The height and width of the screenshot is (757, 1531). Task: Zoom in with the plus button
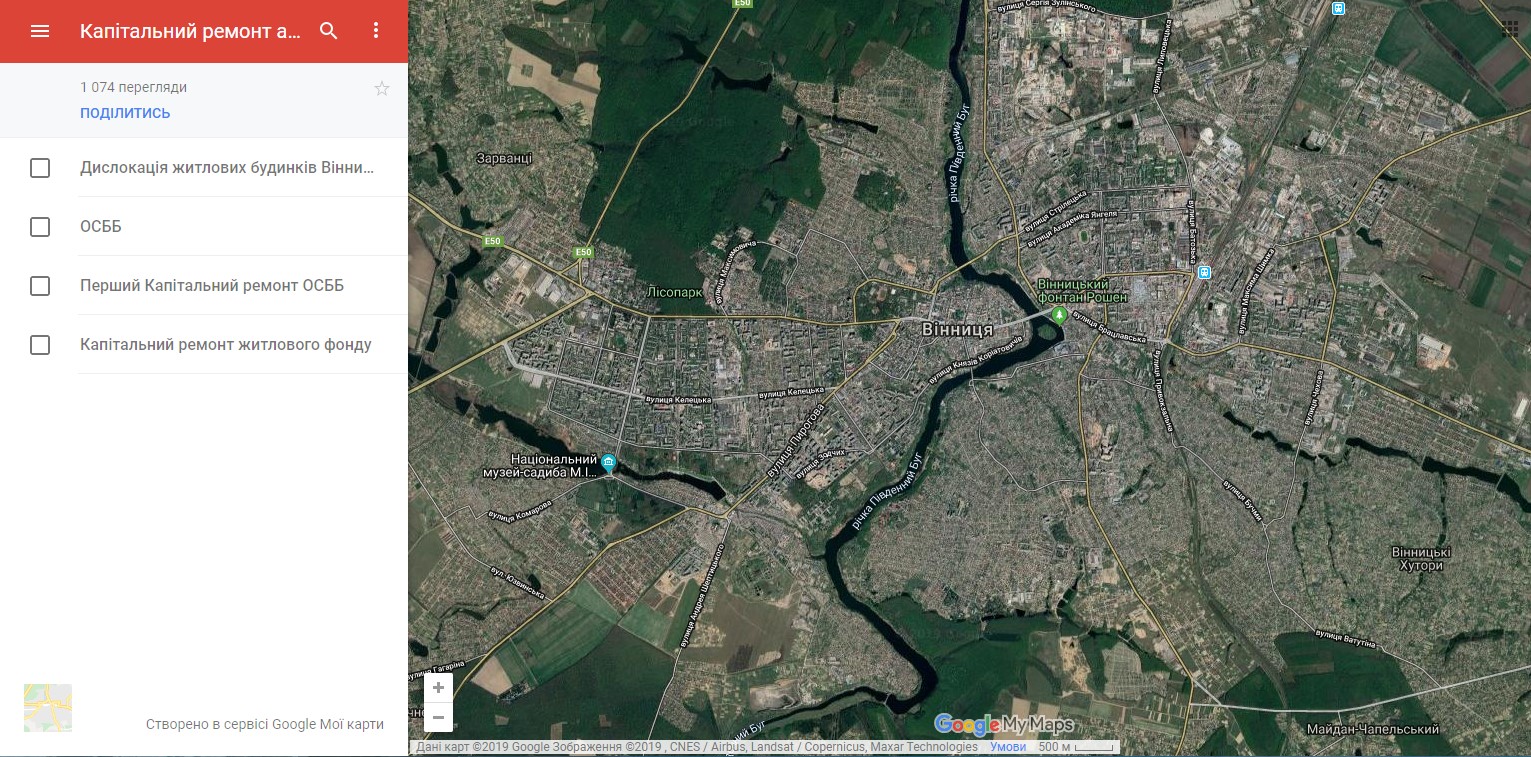point(438,688)
